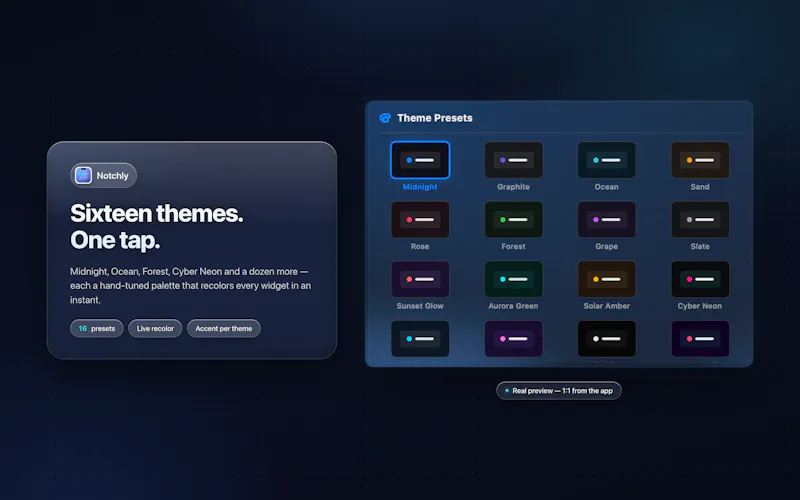This screenshot has height=500, width=800.
Task: Pick the Sand theme preset thumbnail
Action: [700, 160]
